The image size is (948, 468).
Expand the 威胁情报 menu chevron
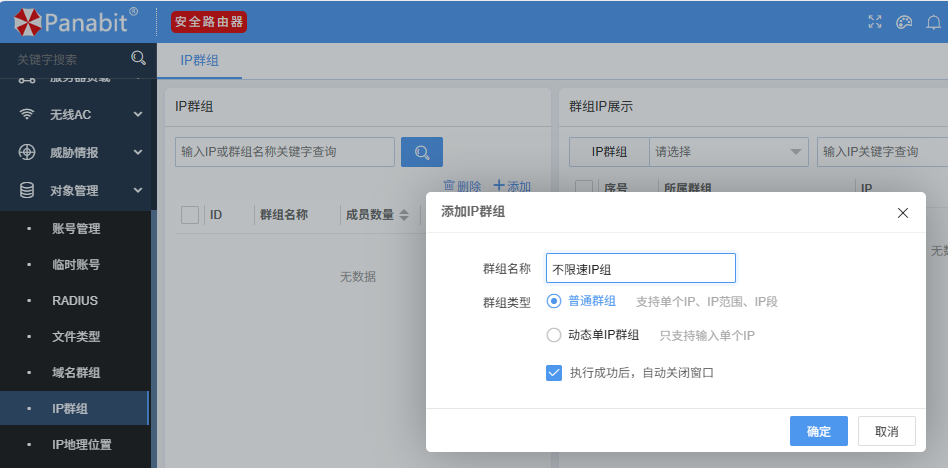[x=138, y=152]
